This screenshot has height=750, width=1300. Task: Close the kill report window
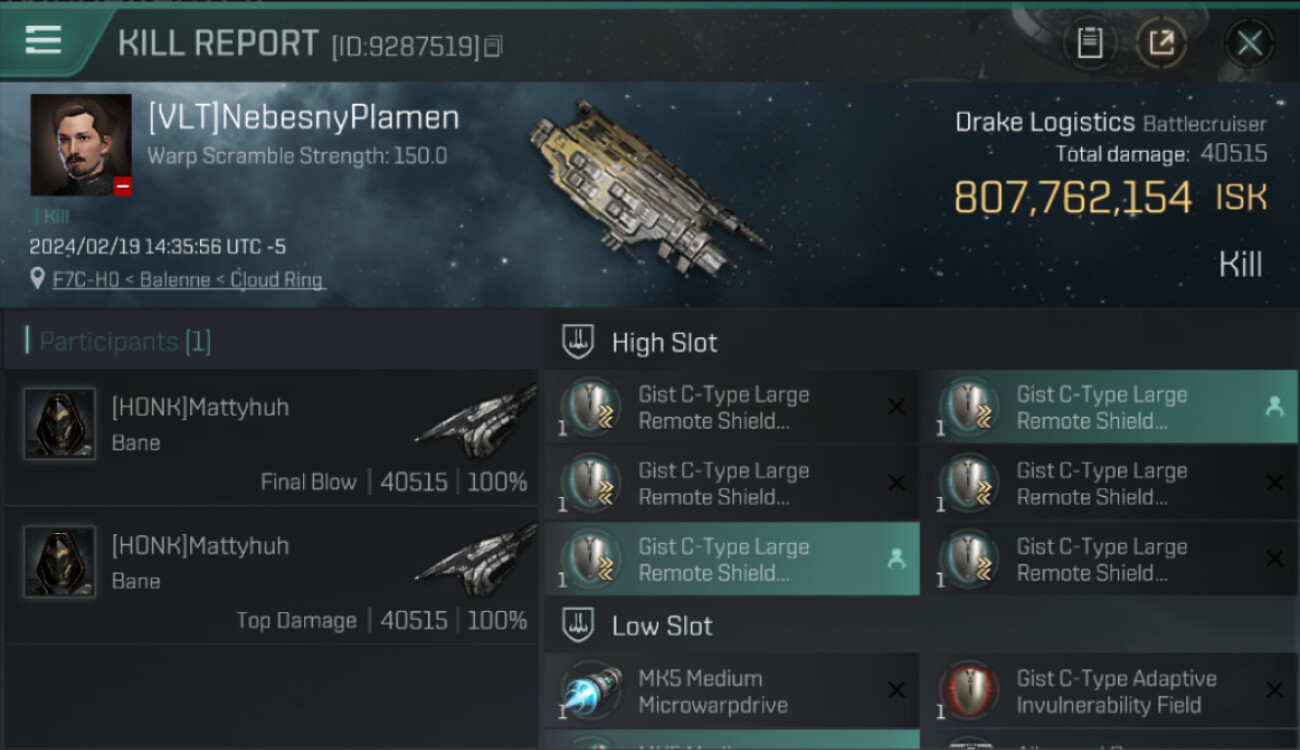click(x=1249, y=43)
